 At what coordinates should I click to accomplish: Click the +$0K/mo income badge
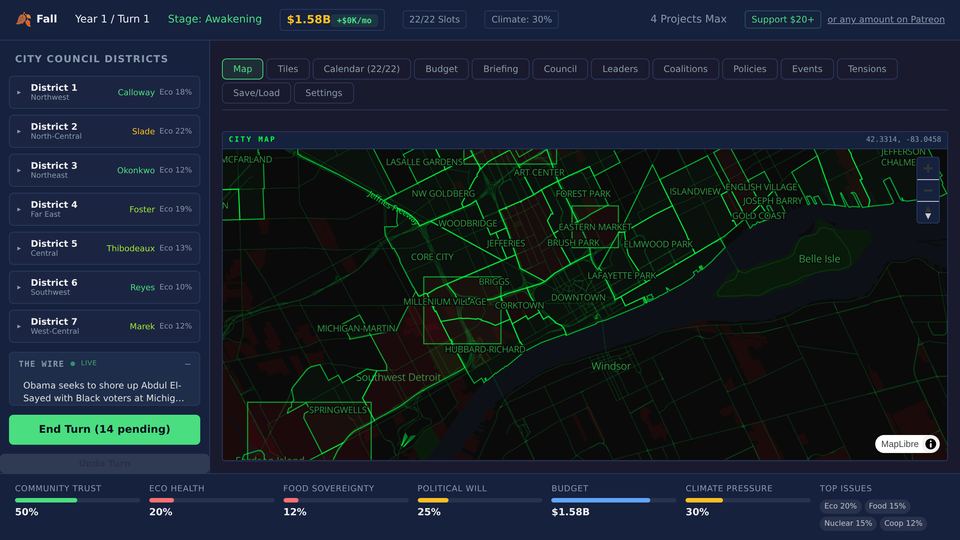pyautogui.click(x=354, y=20)
